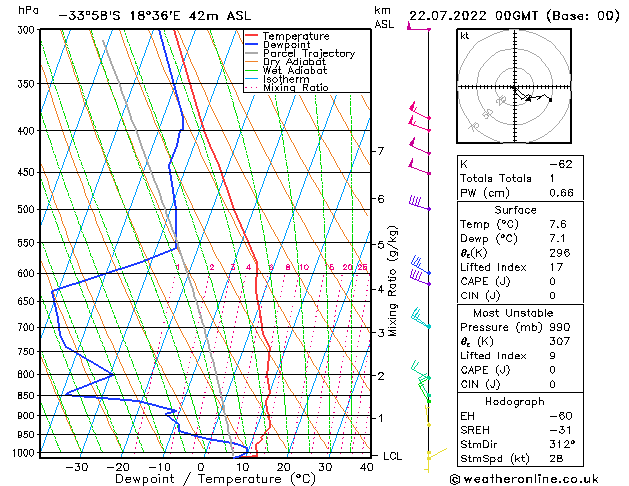Select the Most Unstable Lifted Index value 9

point(552,356)
